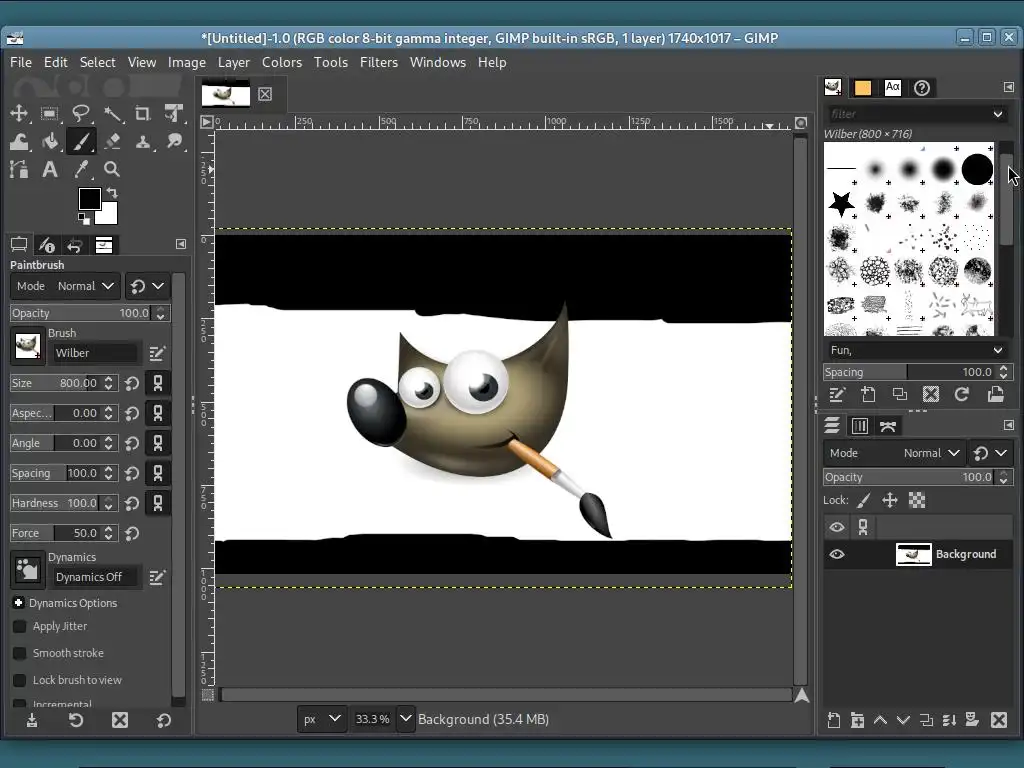Open Paintbrush Mode Normal dropdown
Viewport: 1024px width, 768px height.
[65, 286]
